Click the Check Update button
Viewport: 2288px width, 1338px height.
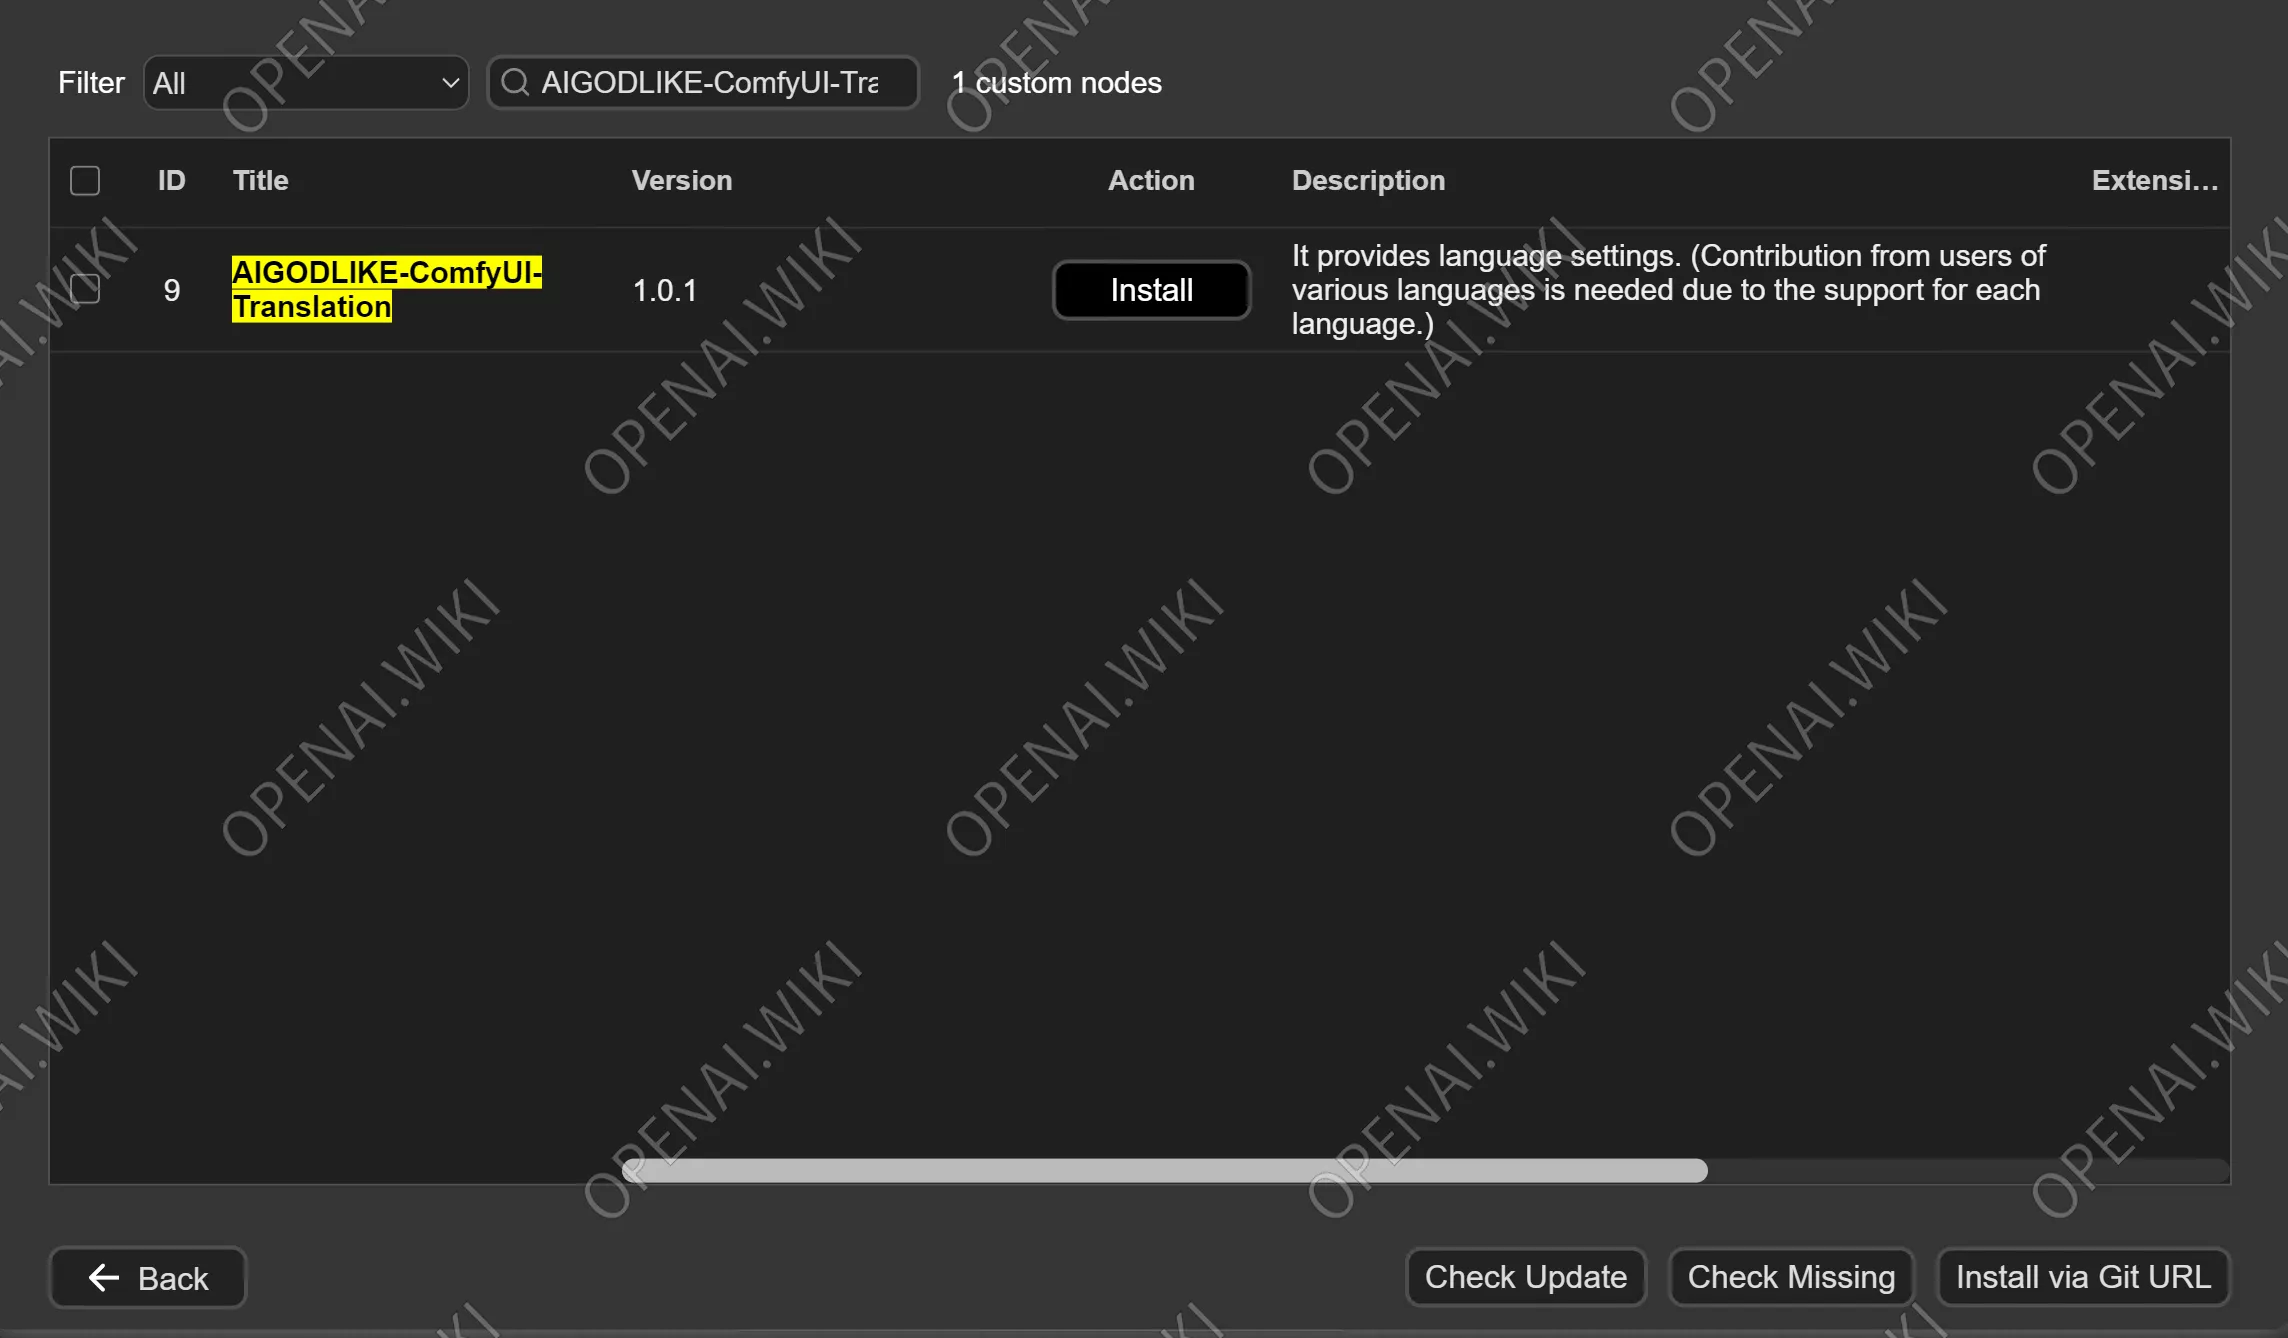1526,1277
